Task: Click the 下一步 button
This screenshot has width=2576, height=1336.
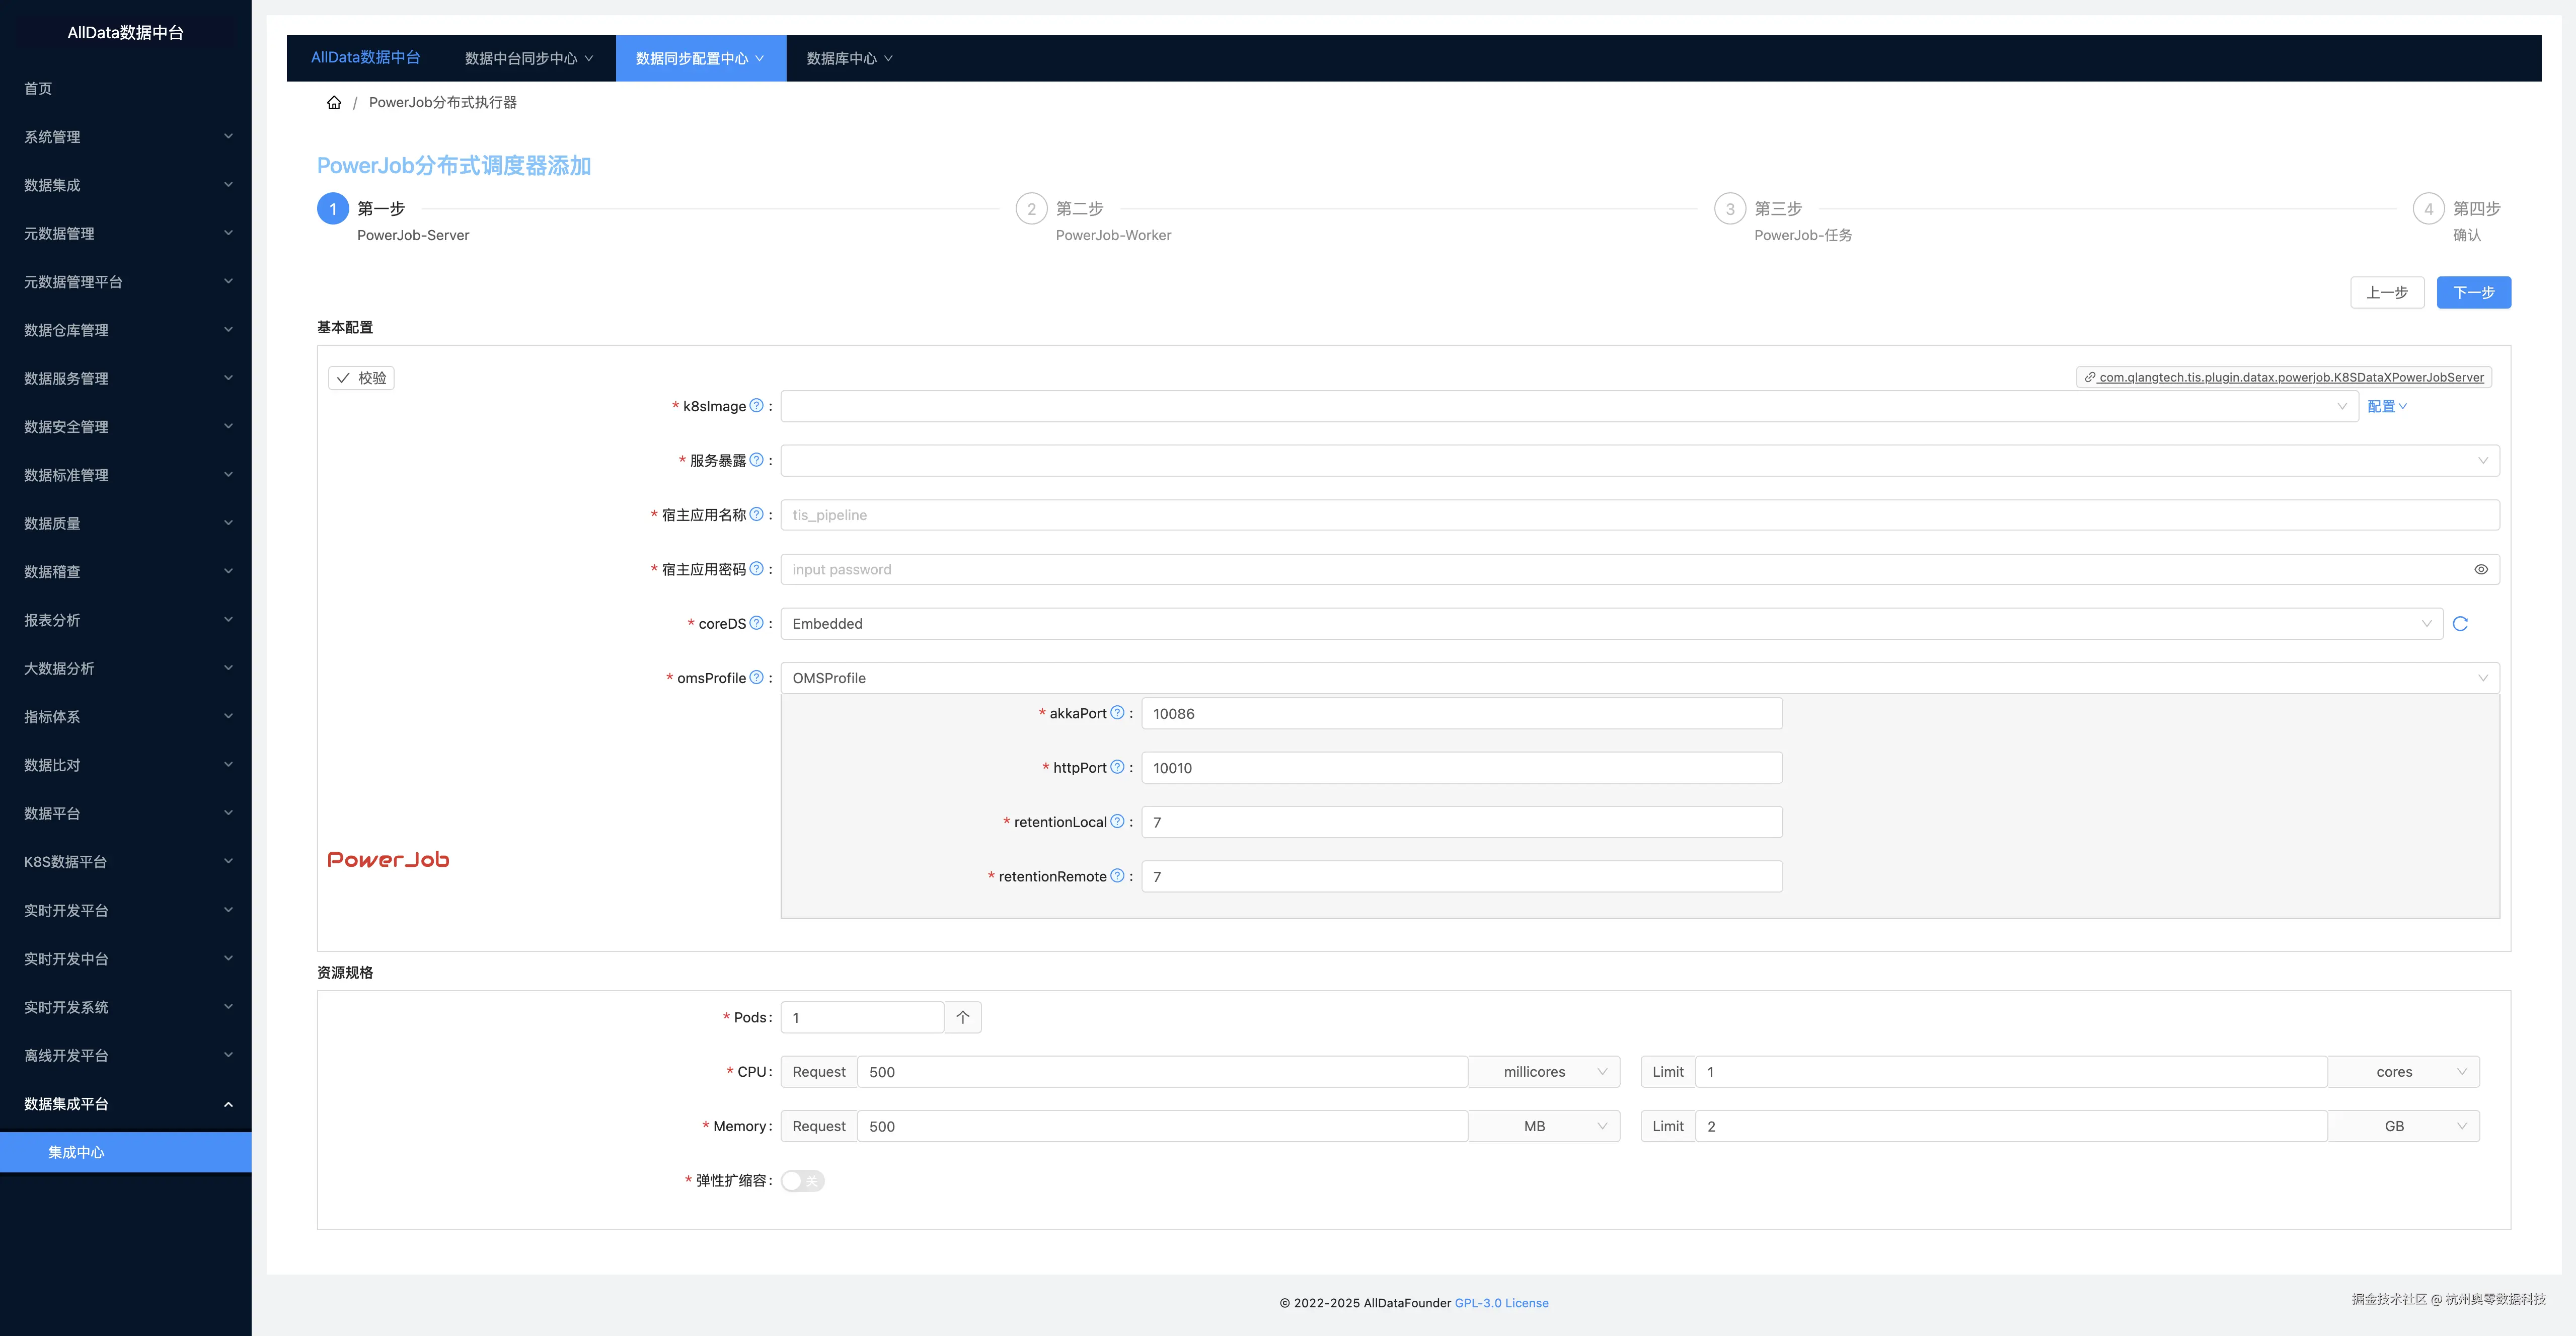Action: pos(2473,292)
